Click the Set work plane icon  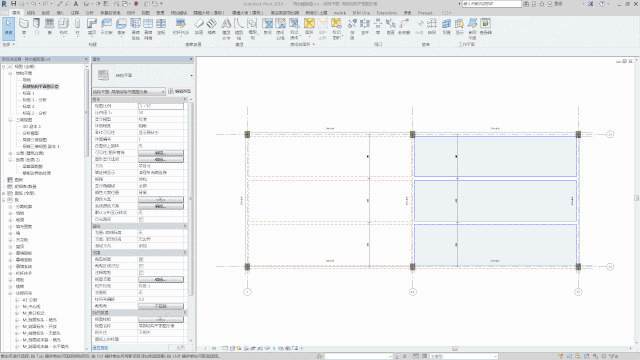pos(447,27)
